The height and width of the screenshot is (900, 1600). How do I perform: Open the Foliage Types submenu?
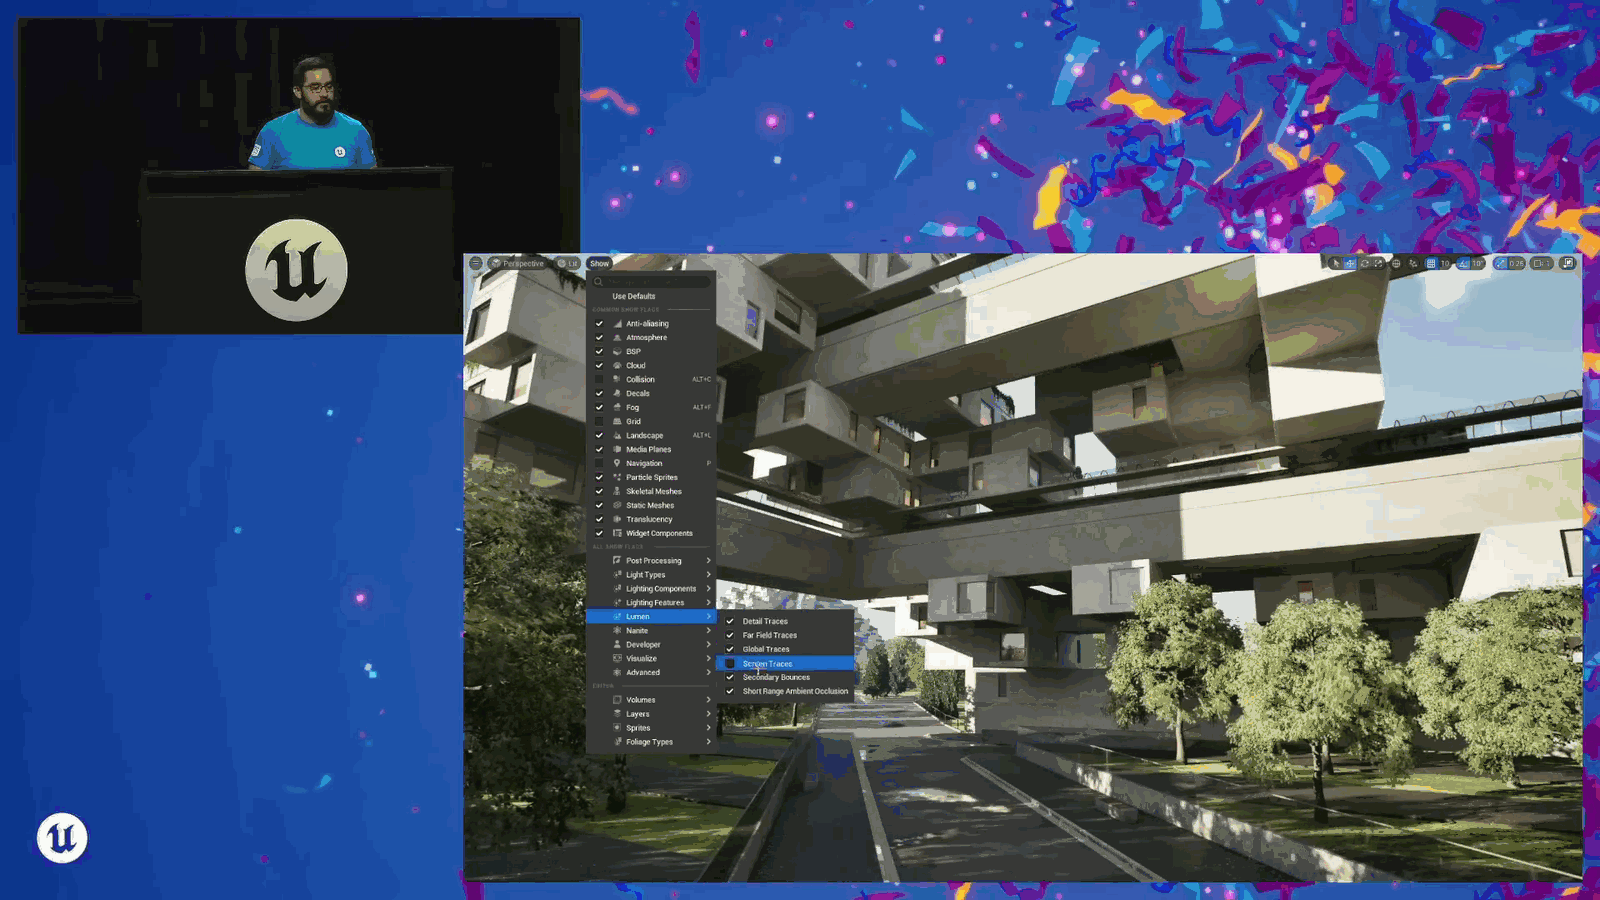click(x=651, y=742)
